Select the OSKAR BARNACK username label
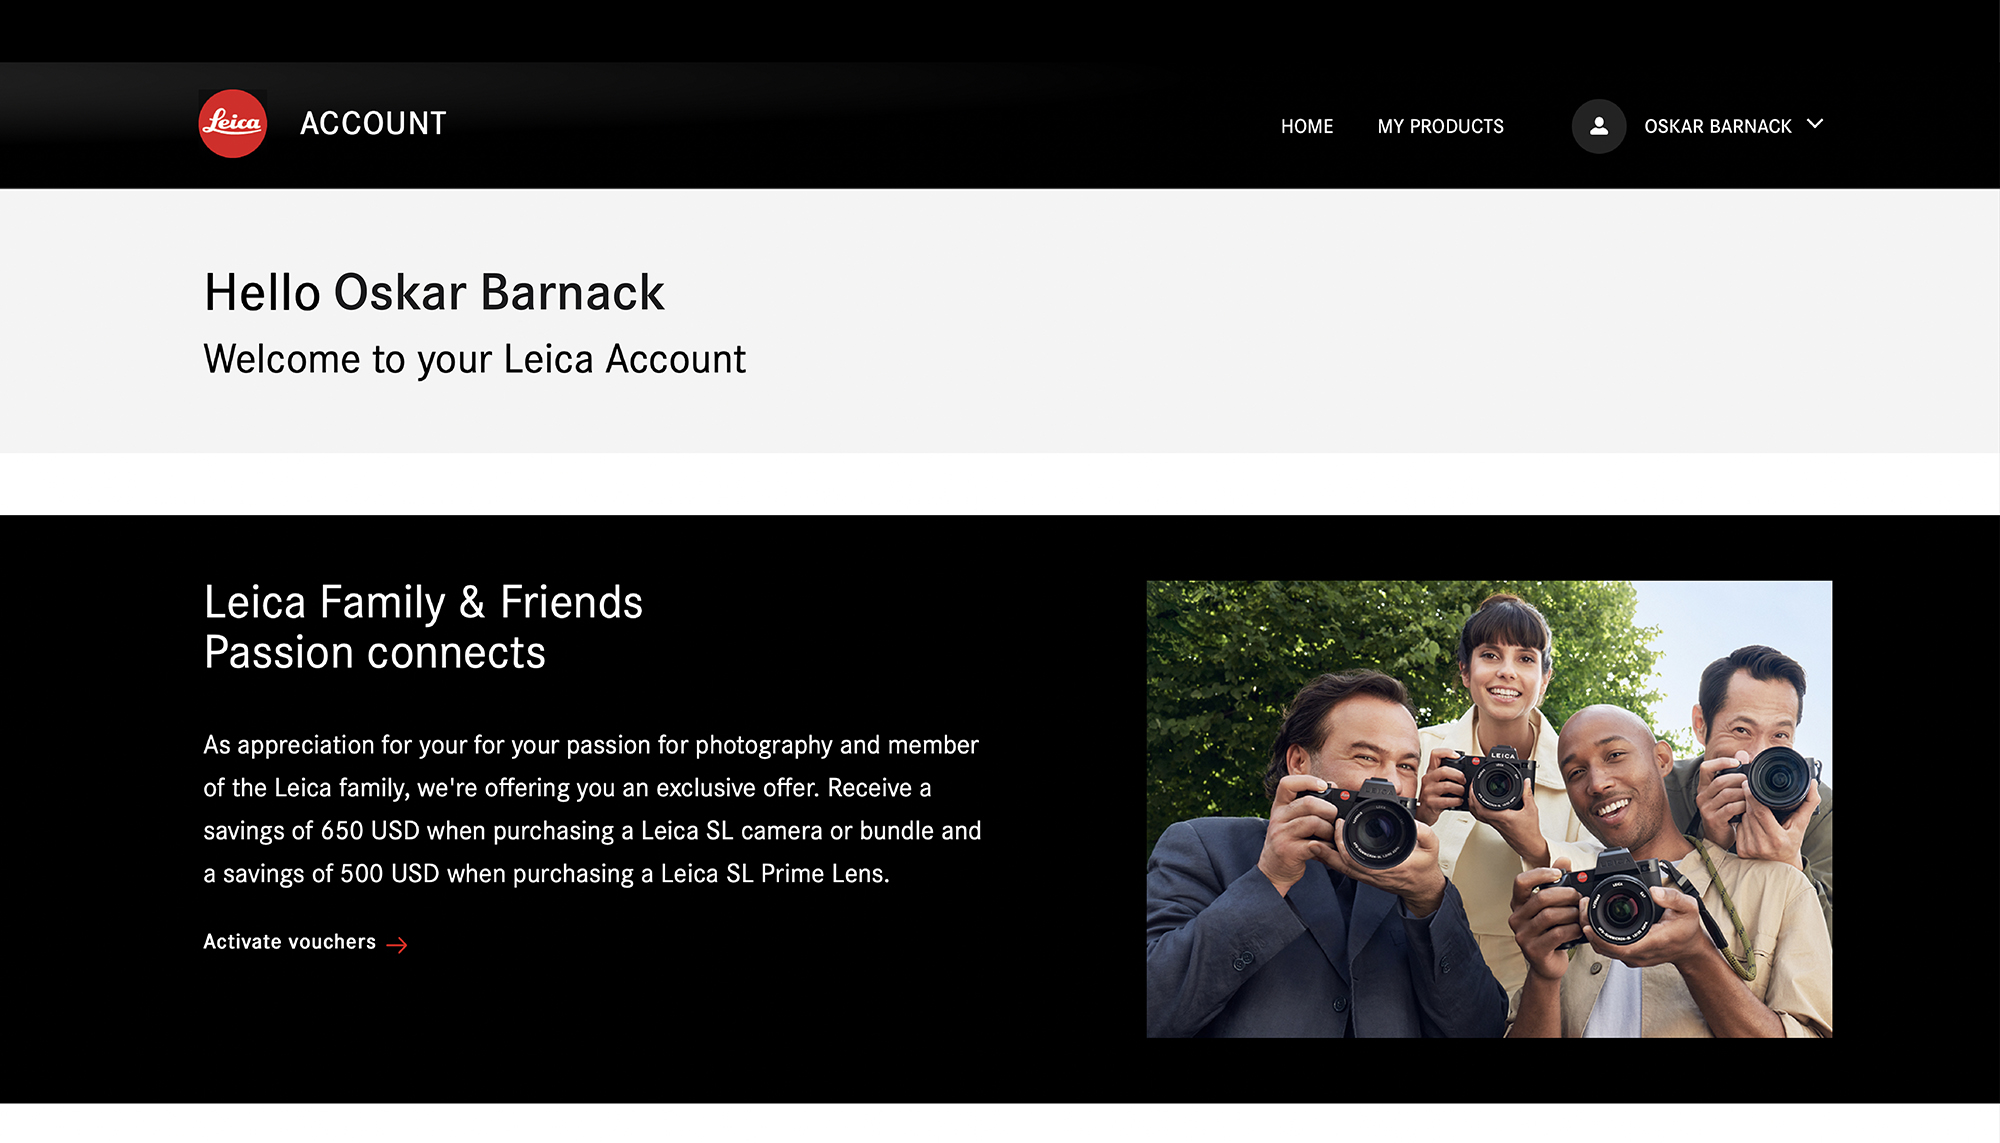The image size is (2000, 1143). (x=1718, y=126)
